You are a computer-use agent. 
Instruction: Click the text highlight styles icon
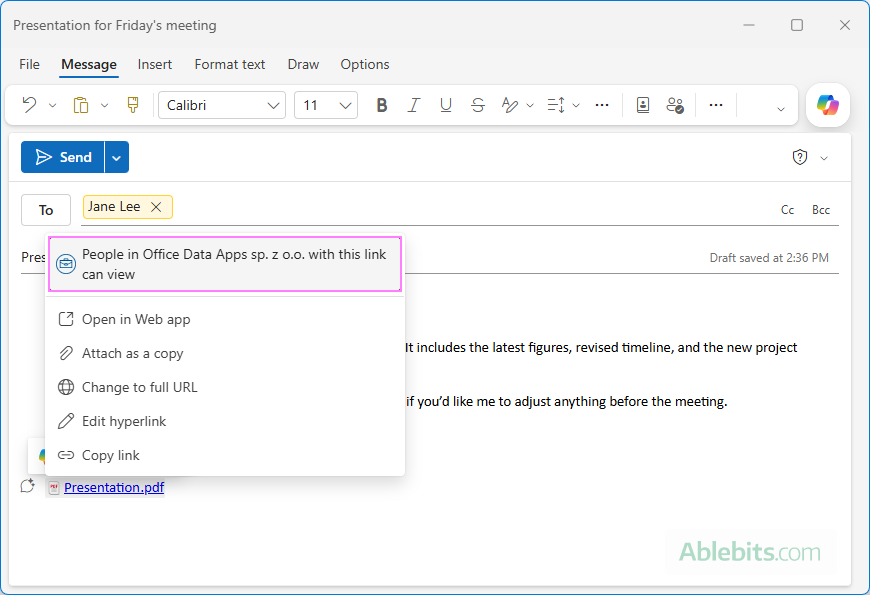click(x=509, y=105)
